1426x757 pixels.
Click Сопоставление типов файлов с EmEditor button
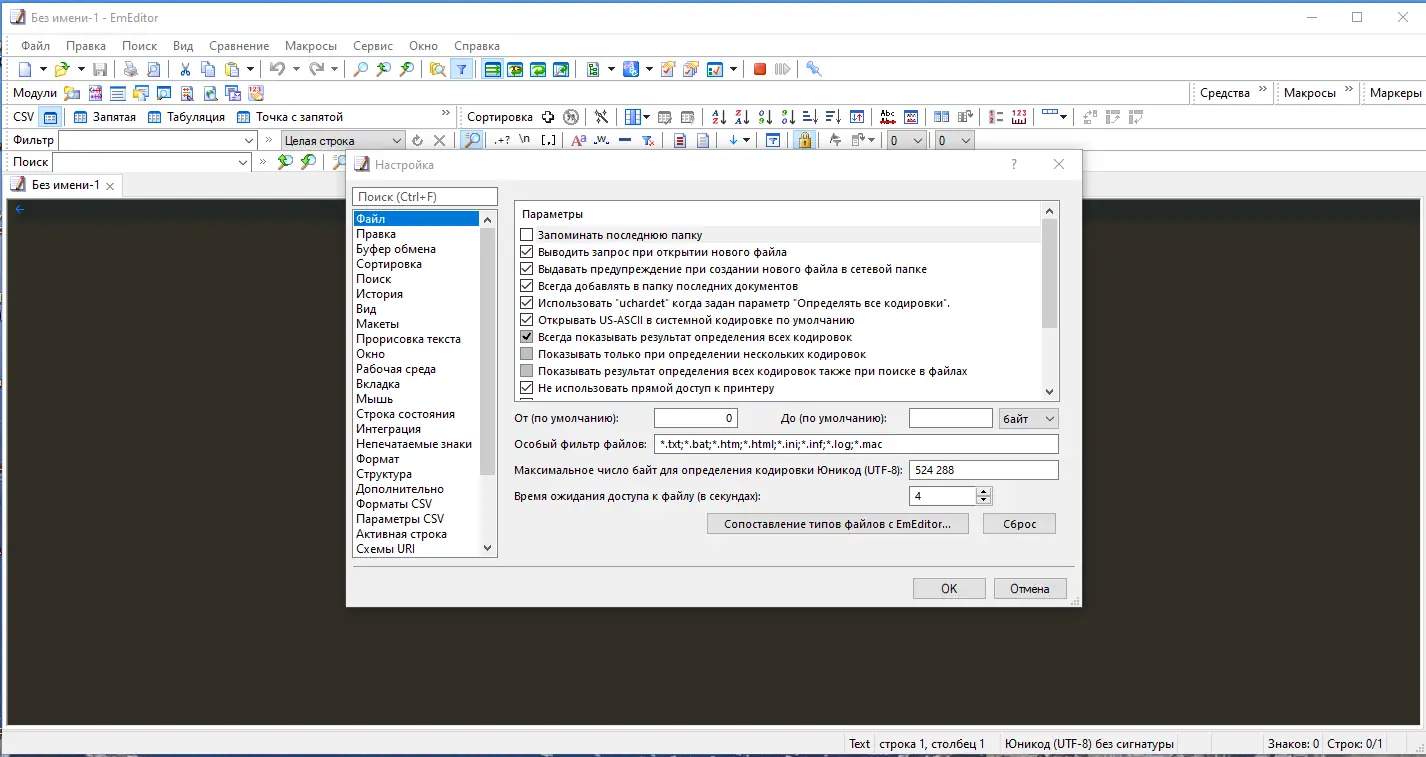(x=837, y=523)
